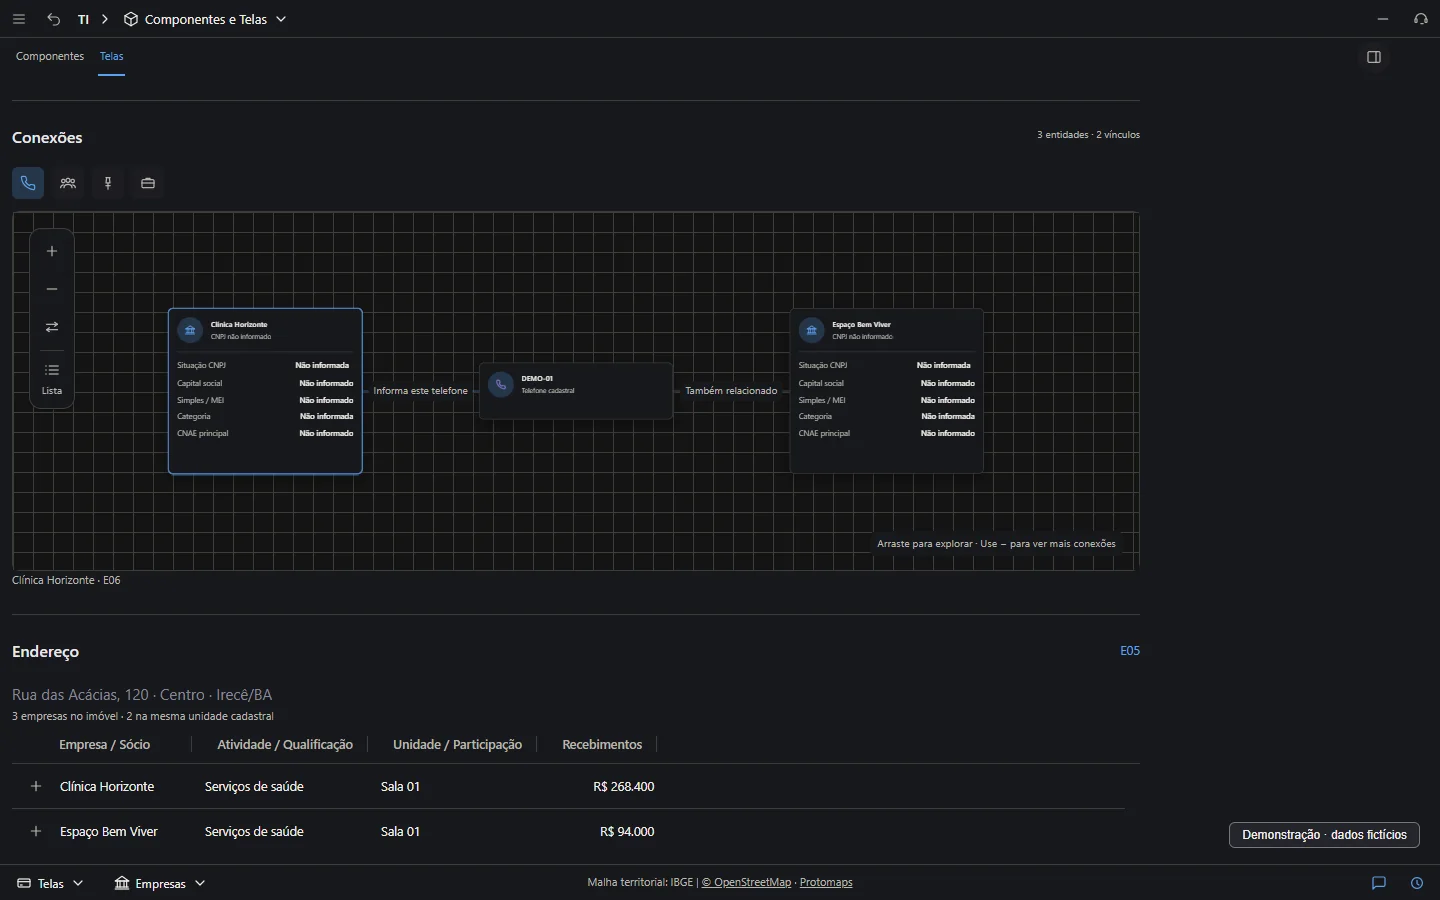Expand the Clínica Horizonte table row
Viewport: 1440px width, 900px height.
point(36,787)
